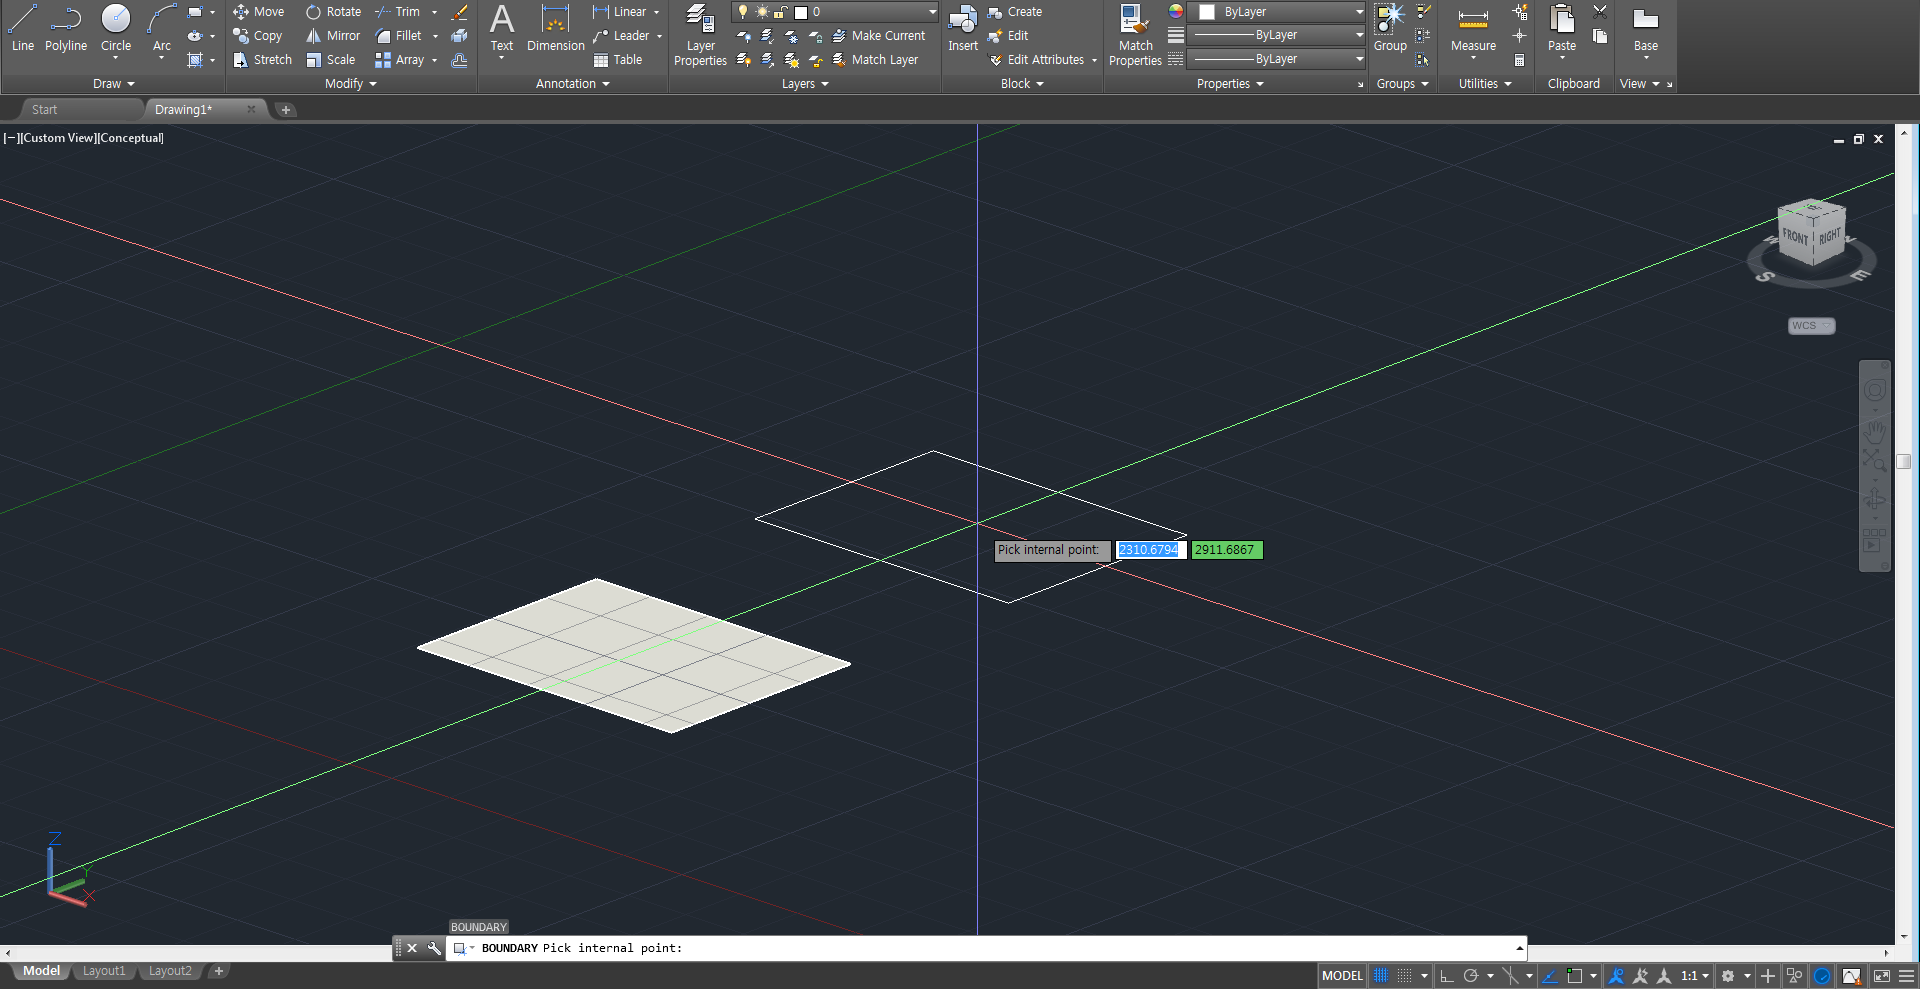The height and width of the screenshot is (989, 1920).
Task: Switch to the Model tab
Action: tap(42, 971)
